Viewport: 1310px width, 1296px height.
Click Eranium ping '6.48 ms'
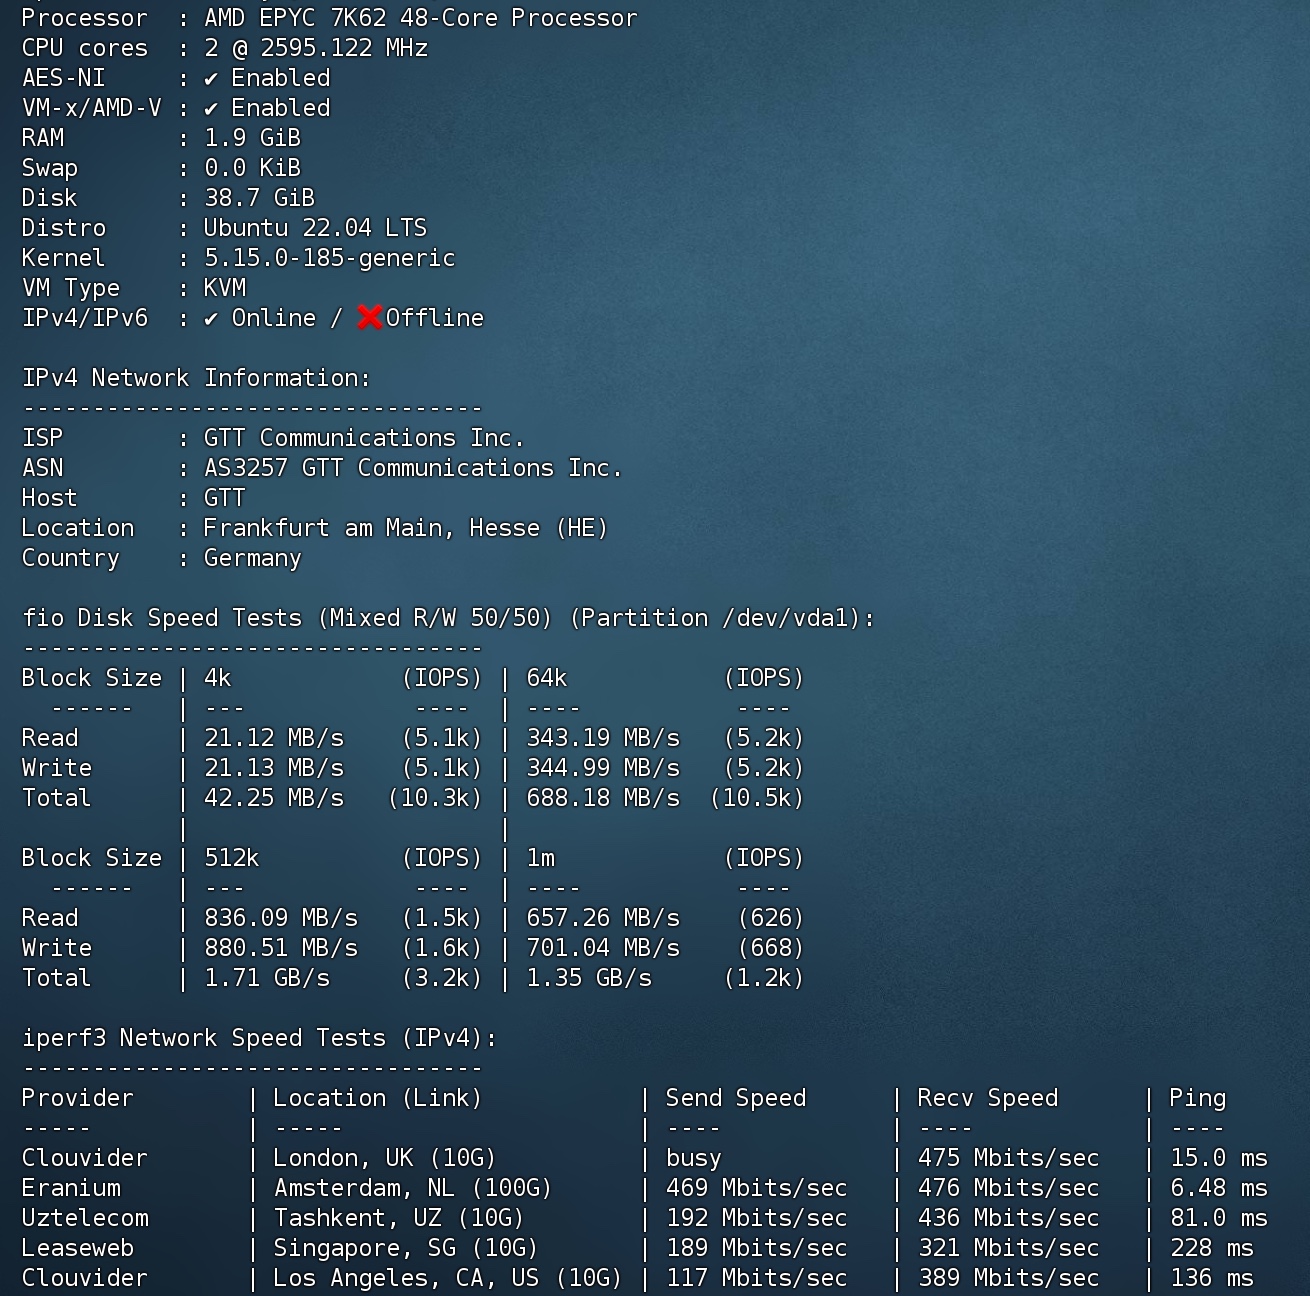[1219, 1188]
